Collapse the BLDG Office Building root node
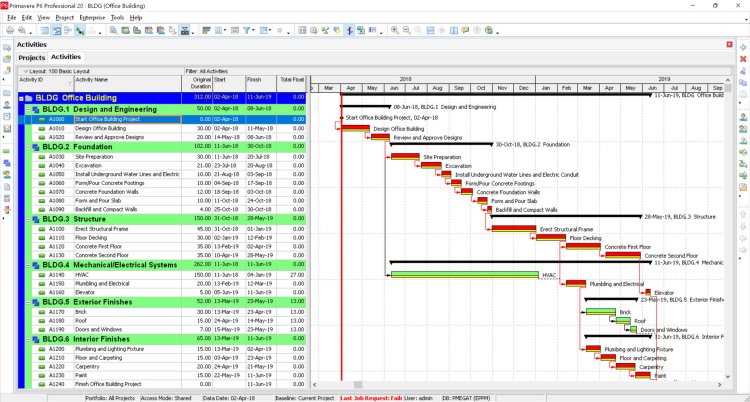Screen dimensions: 750x402 point(22,98)
